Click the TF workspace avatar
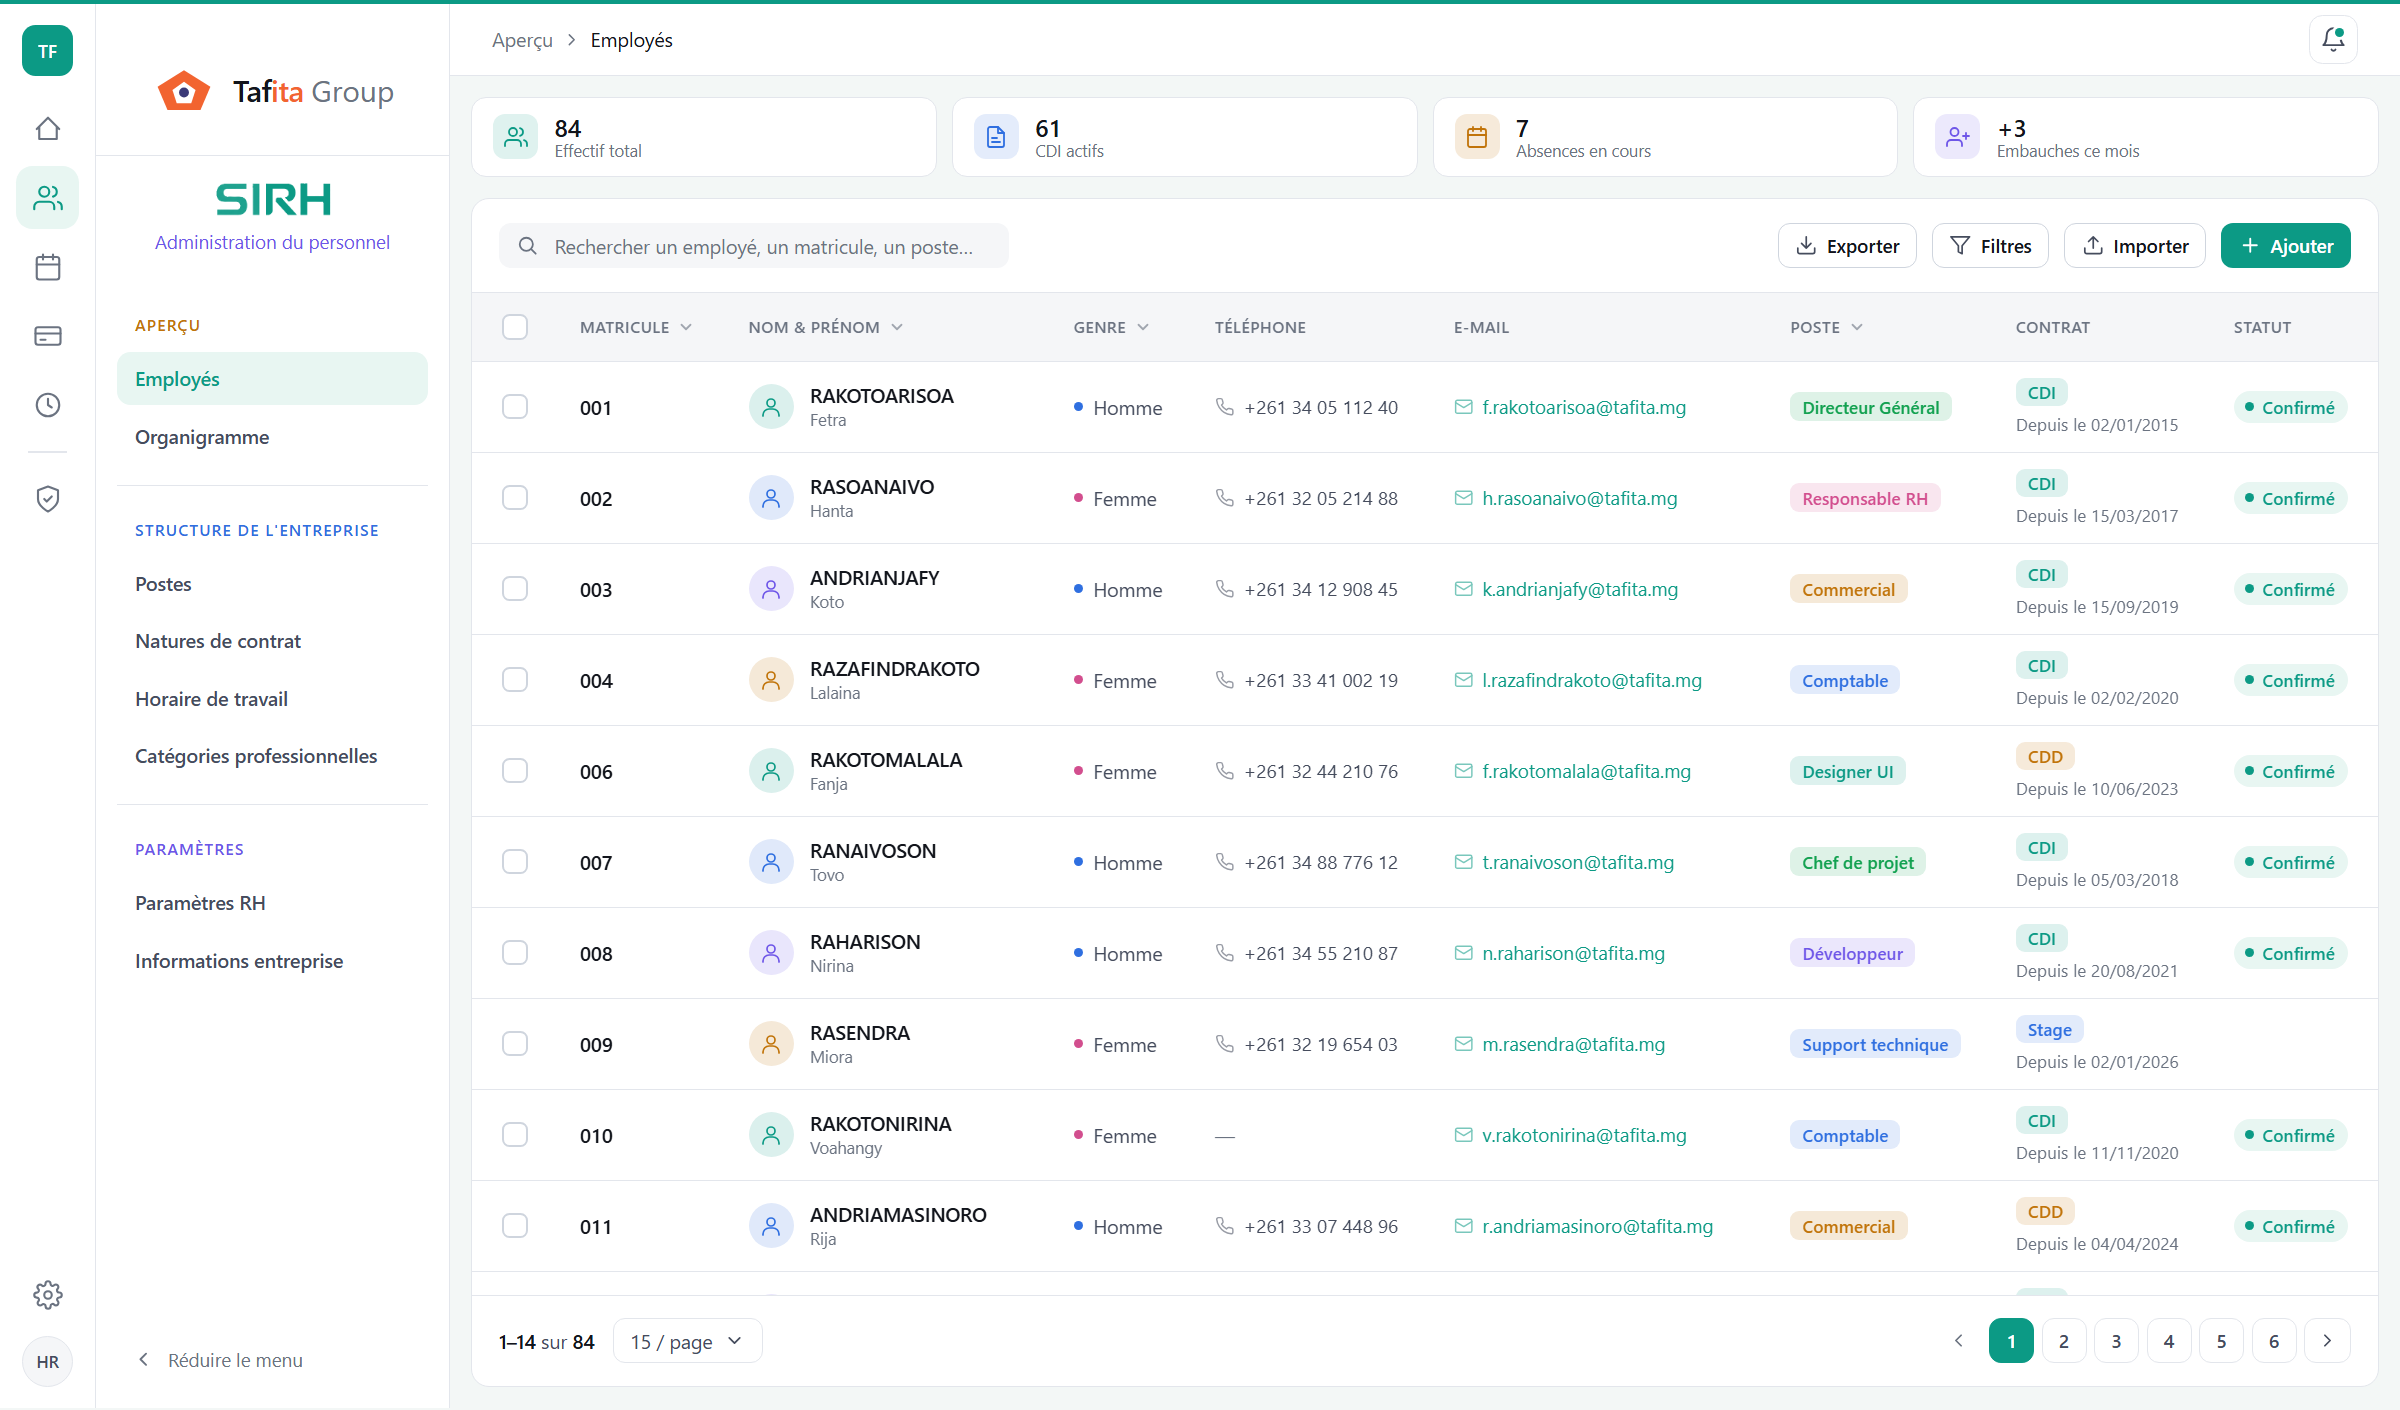2400x1410 pixels. (x=48, y=51)
